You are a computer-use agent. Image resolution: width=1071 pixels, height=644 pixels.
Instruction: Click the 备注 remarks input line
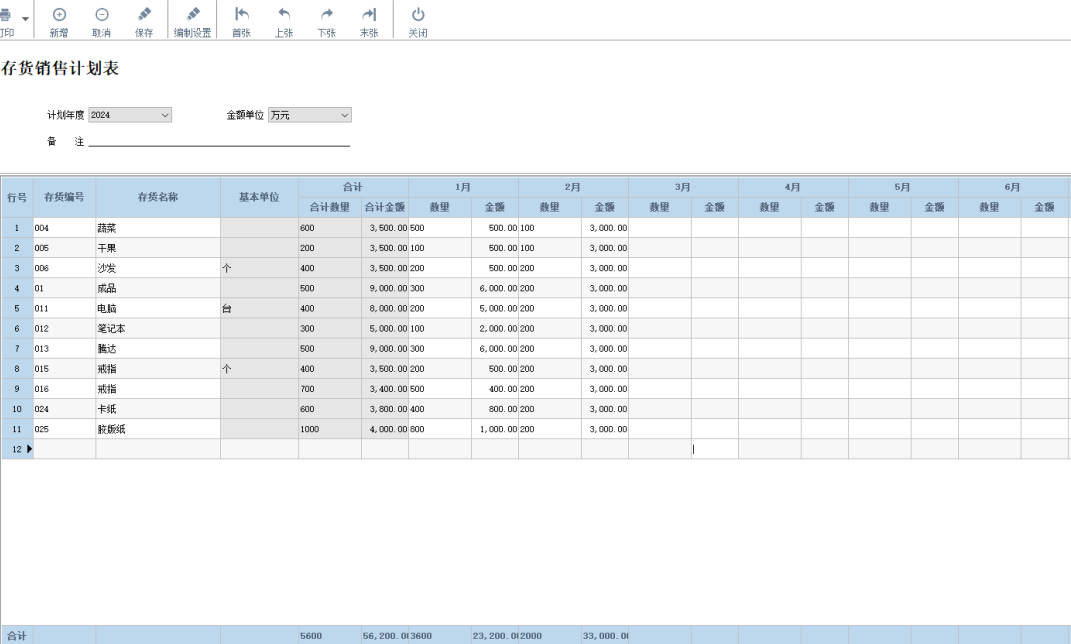point(219,141)
